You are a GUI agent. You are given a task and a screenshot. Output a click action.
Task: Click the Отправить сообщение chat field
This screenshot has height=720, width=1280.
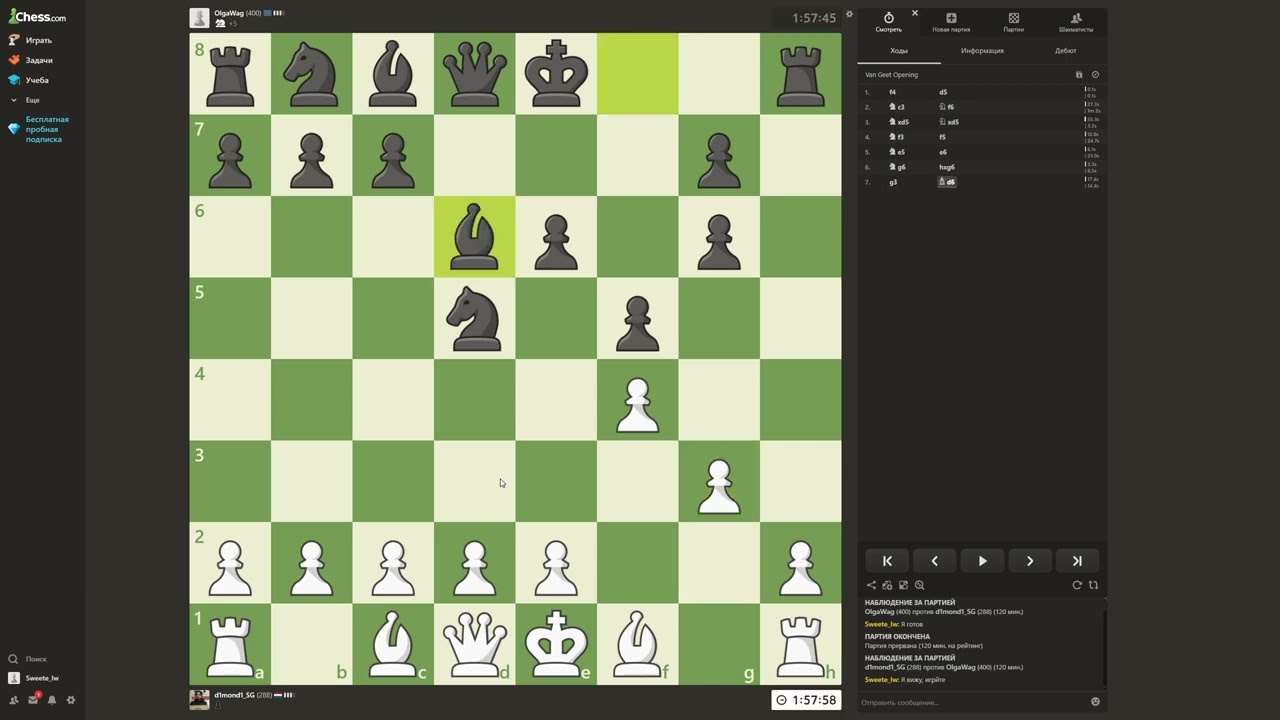point(972,702)
